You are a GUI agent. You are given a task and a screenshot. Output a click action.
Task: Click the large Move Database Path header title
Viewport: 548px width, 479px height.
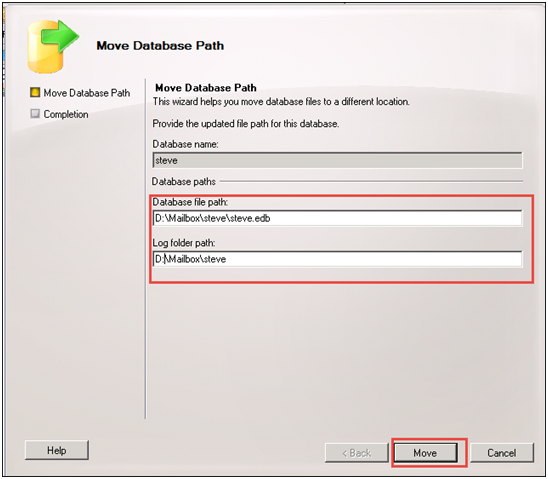click(x=160, y=45)
